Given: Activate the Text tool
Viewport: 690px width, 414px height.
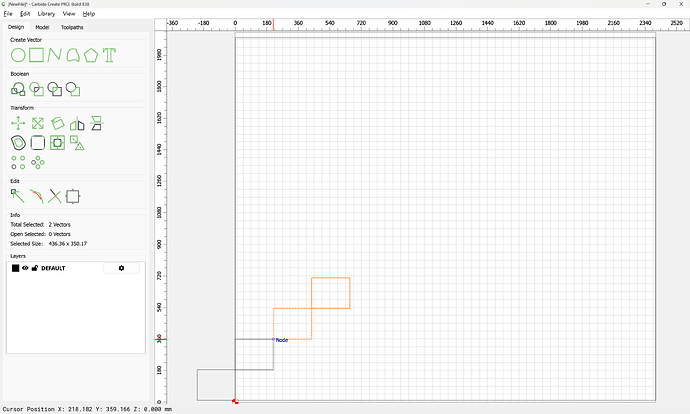Looking at the screenshot, I should pyautogui.click(x=109, y=54).
